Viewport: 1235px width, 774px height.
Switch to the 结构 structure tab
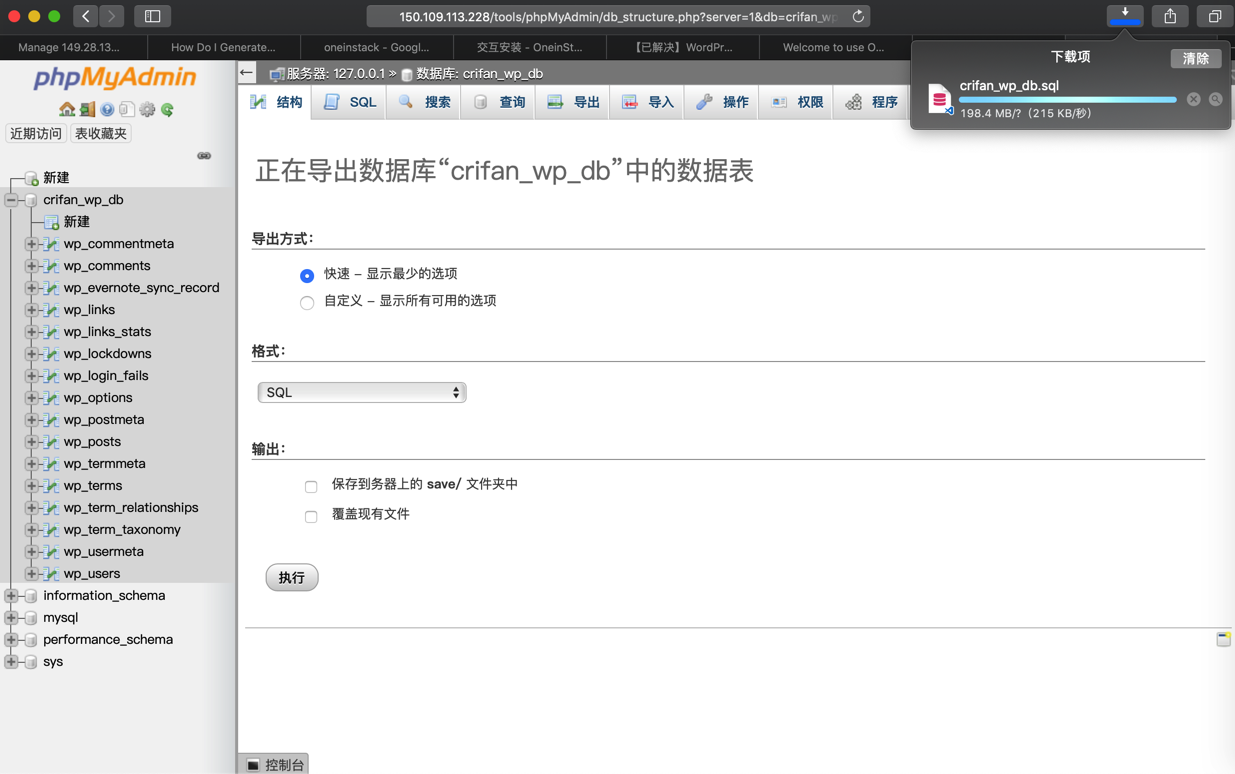(x=277, y=102)
